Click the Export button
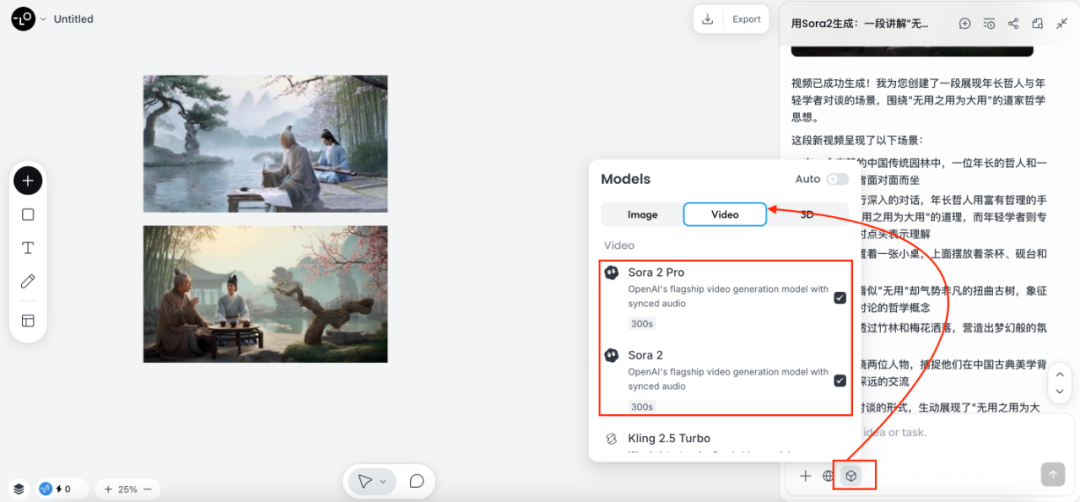Image resolution: width=1080 pixels, height=502 pixels. tap(746, 19)
